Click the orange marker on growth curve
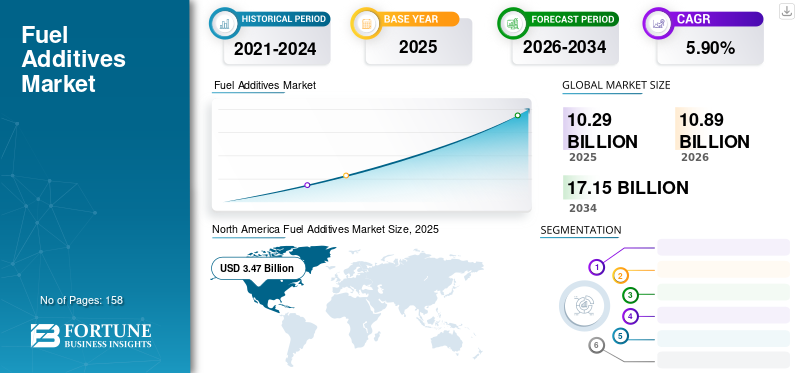The image size is (800, 373). point(346,176)
